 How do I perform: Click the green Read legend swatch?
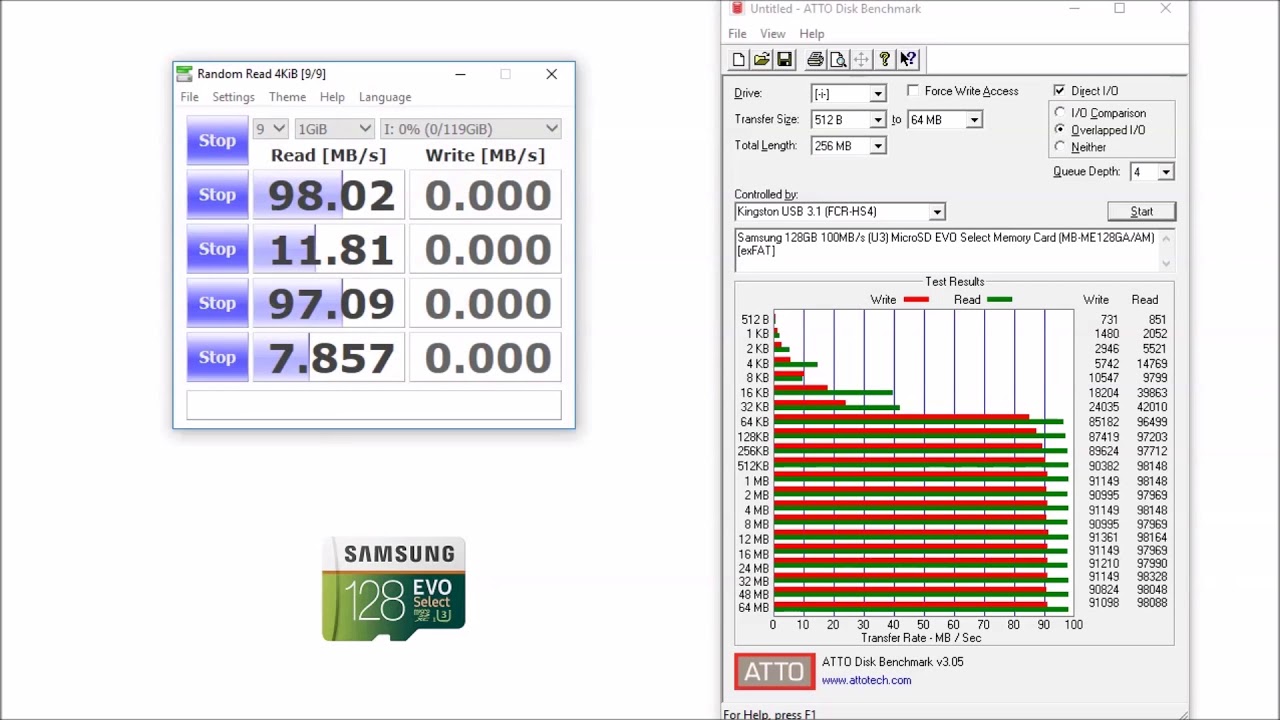pyautogui.click(x=999, y=300)
